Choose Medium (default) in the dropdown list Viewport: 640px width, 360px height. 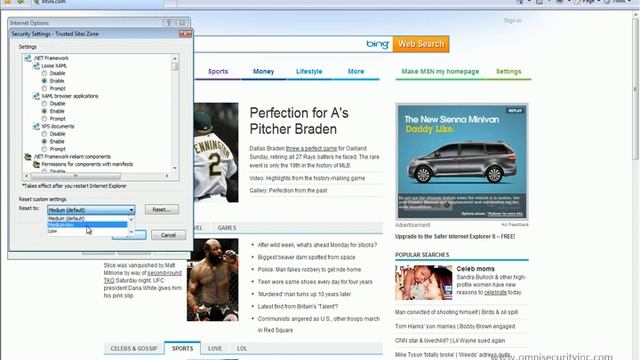click(x=87, y=218)
